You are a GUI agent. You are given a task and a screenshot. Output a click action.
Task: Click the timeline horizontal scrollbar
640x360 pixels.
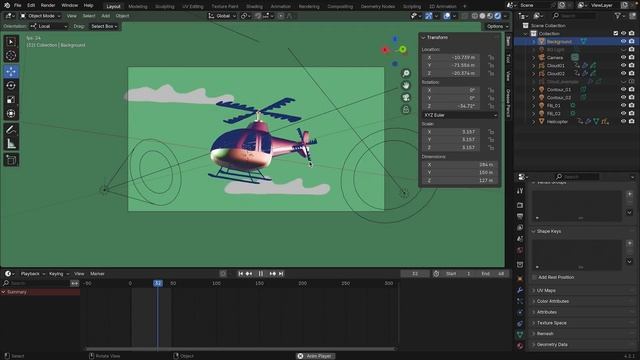(x=241, y=349)
